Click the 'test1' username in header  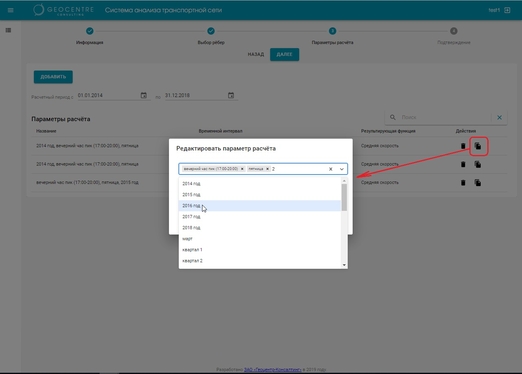(494, 10)
